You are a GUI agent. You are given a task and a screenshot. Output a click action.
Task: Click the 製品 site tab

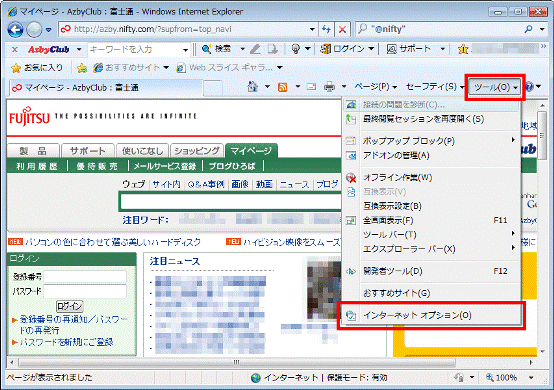(x=33, y=151)
